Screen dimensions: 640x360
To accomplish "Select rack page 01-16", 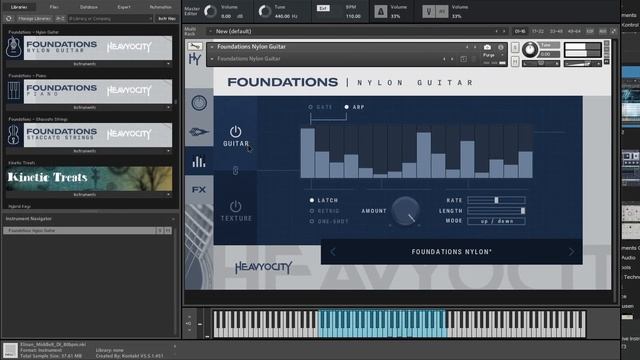I will tap(520, 31).
